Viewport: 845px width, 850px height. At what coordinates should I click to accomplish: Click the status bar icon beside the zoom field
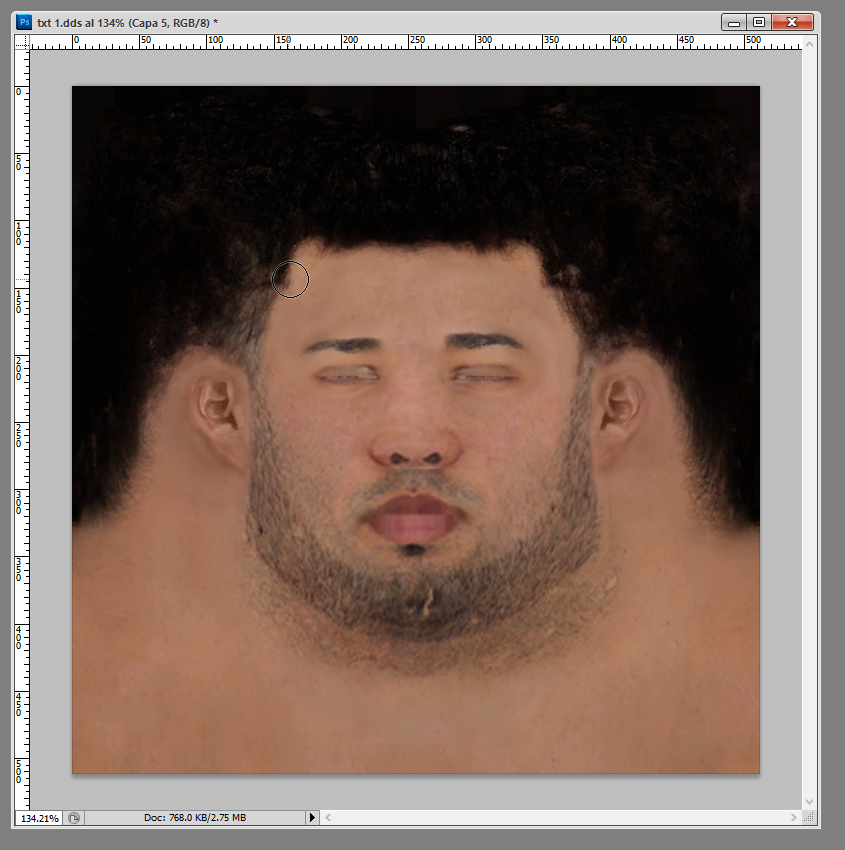74,818
